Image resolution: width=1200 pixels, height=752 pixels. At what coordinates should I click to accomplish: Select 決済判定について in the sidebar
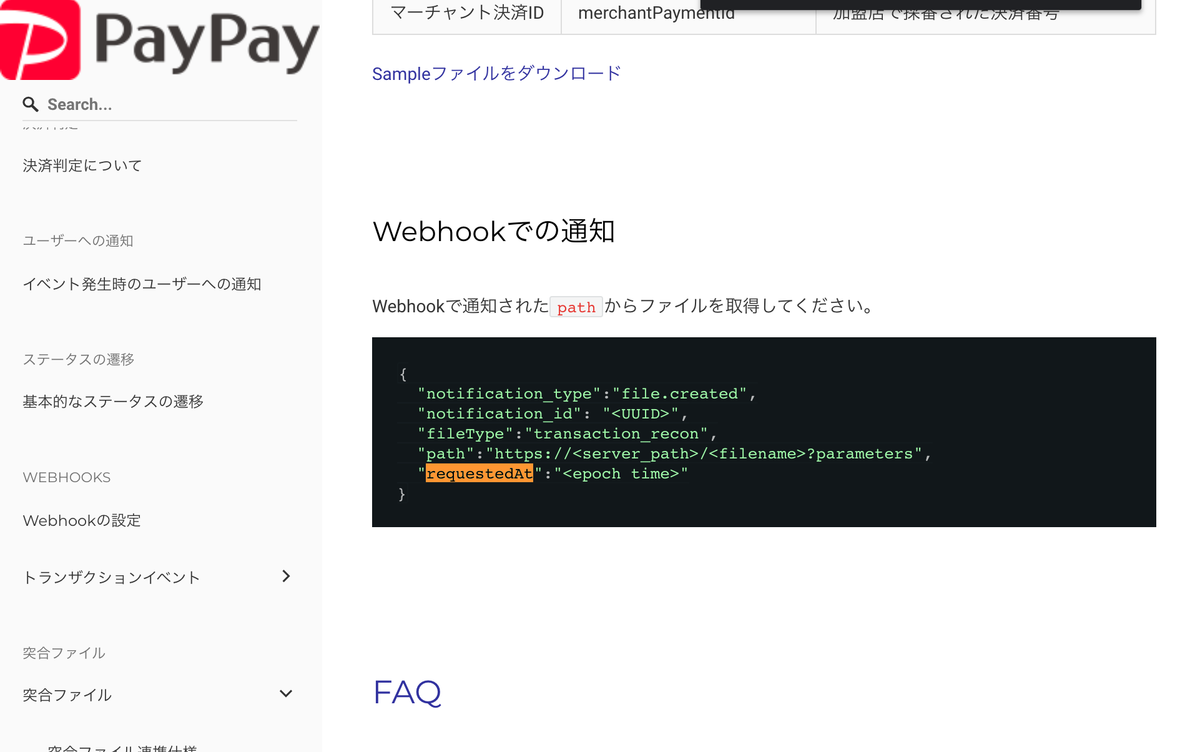[x=82, y=164]
